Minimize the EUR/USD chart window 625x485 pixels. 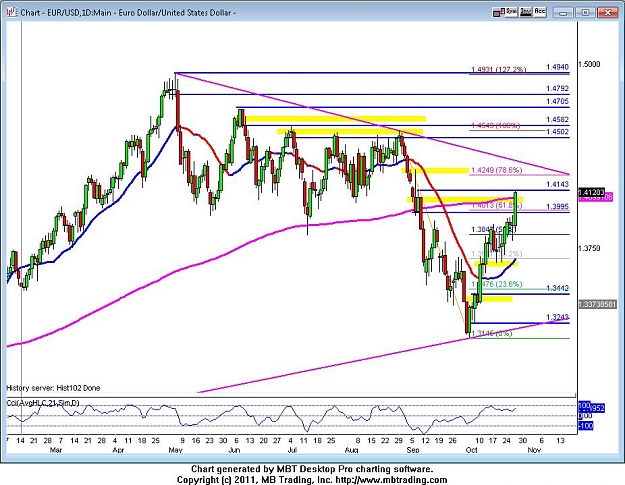tap(563, 13)
